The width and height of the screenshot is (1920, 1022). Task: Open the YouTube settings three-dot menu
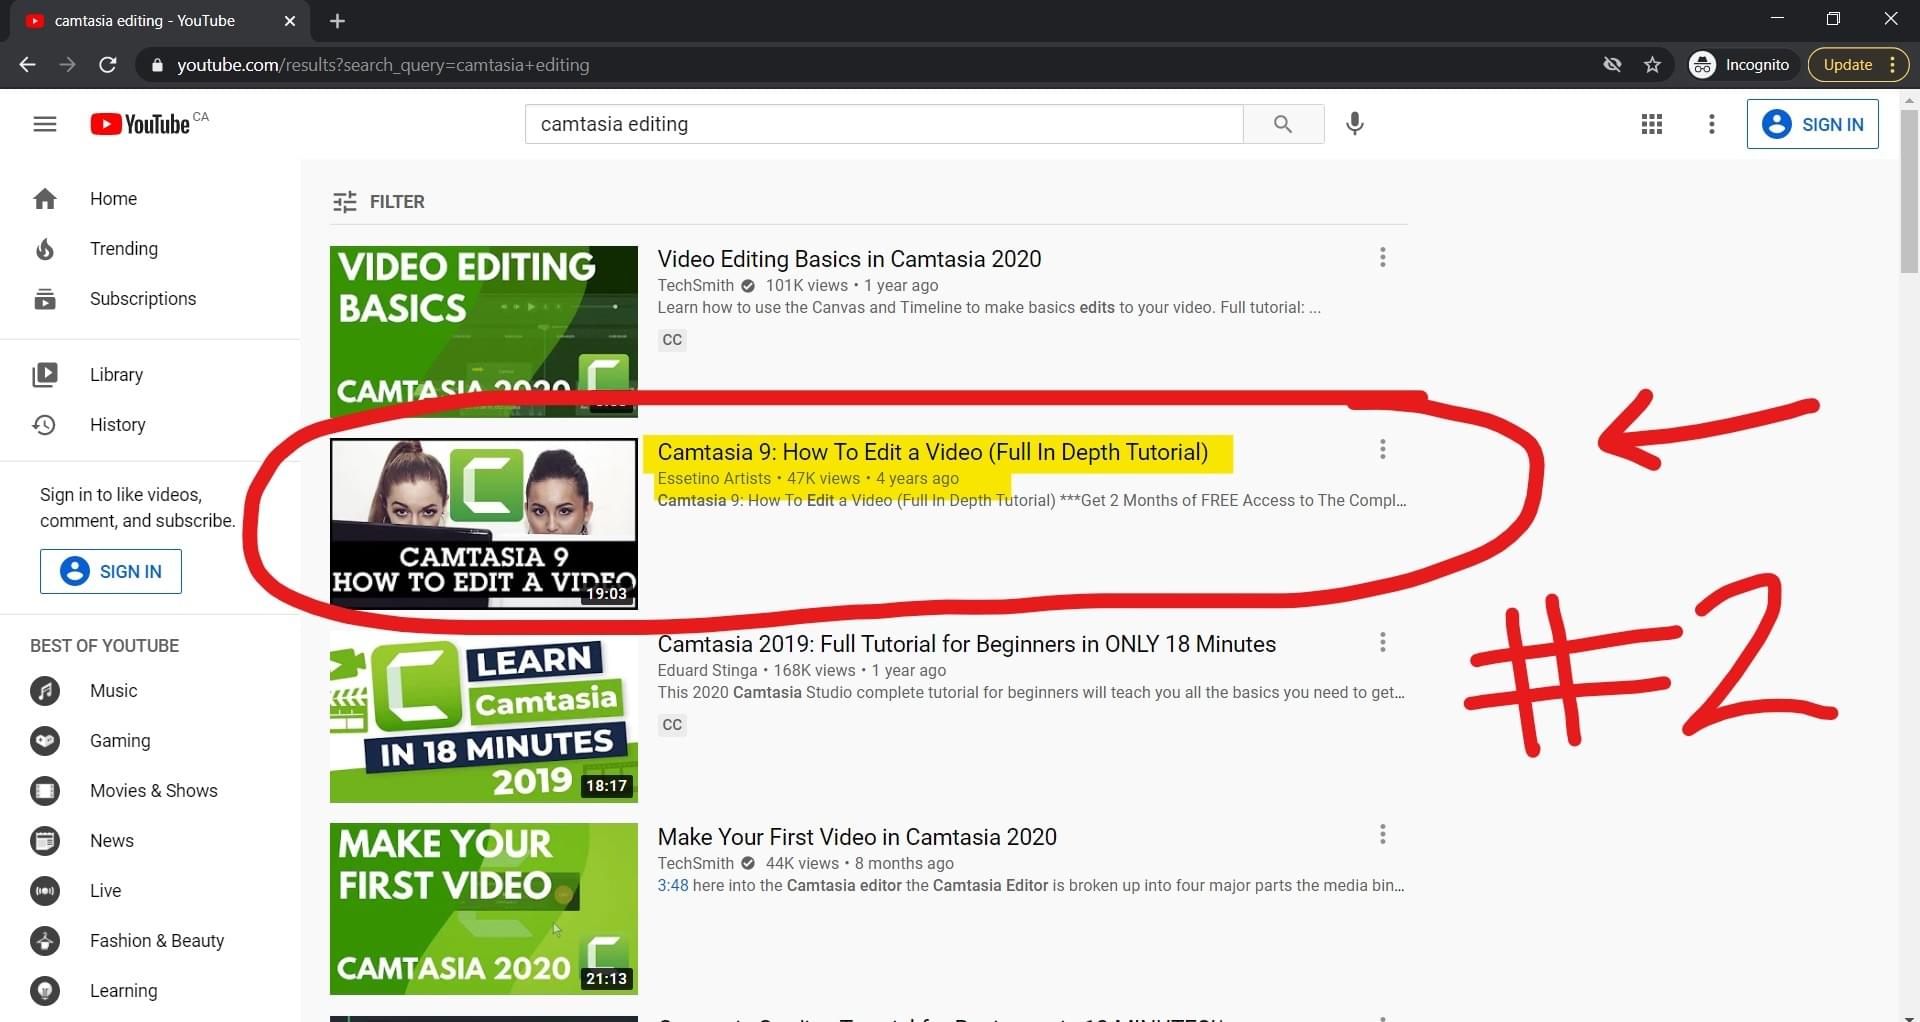pyautogui.click(x=1711, y=124)
